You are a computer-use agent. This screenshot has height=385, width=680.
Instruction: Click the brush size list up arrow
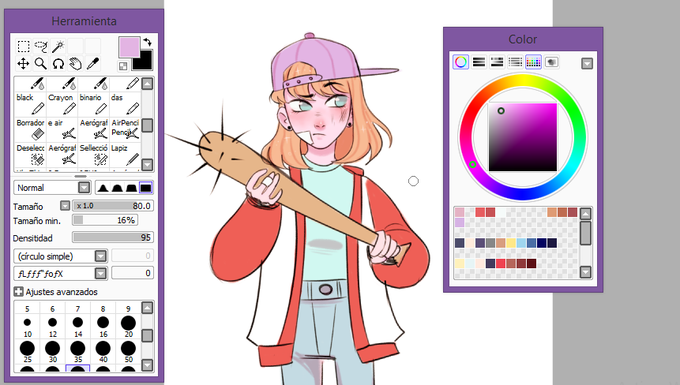coord(147,308)
